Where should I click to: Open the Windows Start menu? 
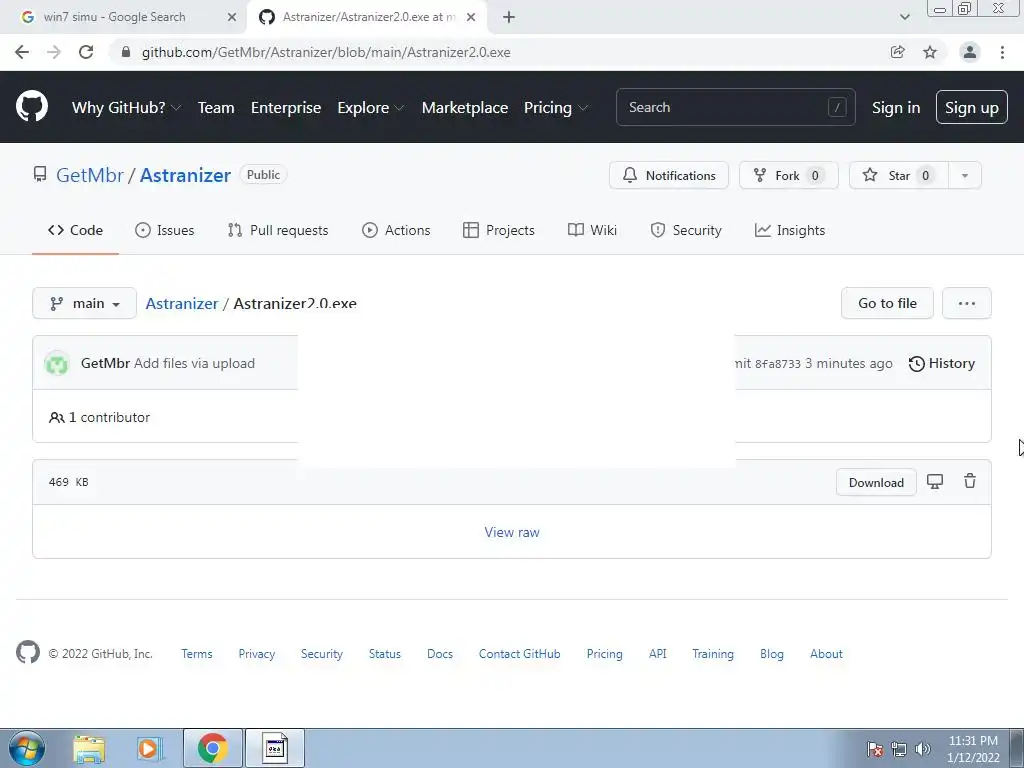pyautogui.click(x=27, y=748)
